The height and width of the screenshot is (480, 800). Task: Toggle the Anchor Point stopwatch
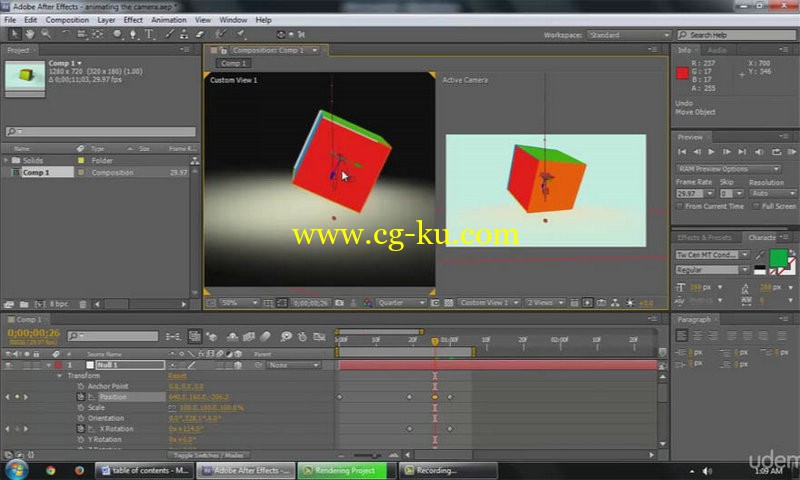[81, 386]
